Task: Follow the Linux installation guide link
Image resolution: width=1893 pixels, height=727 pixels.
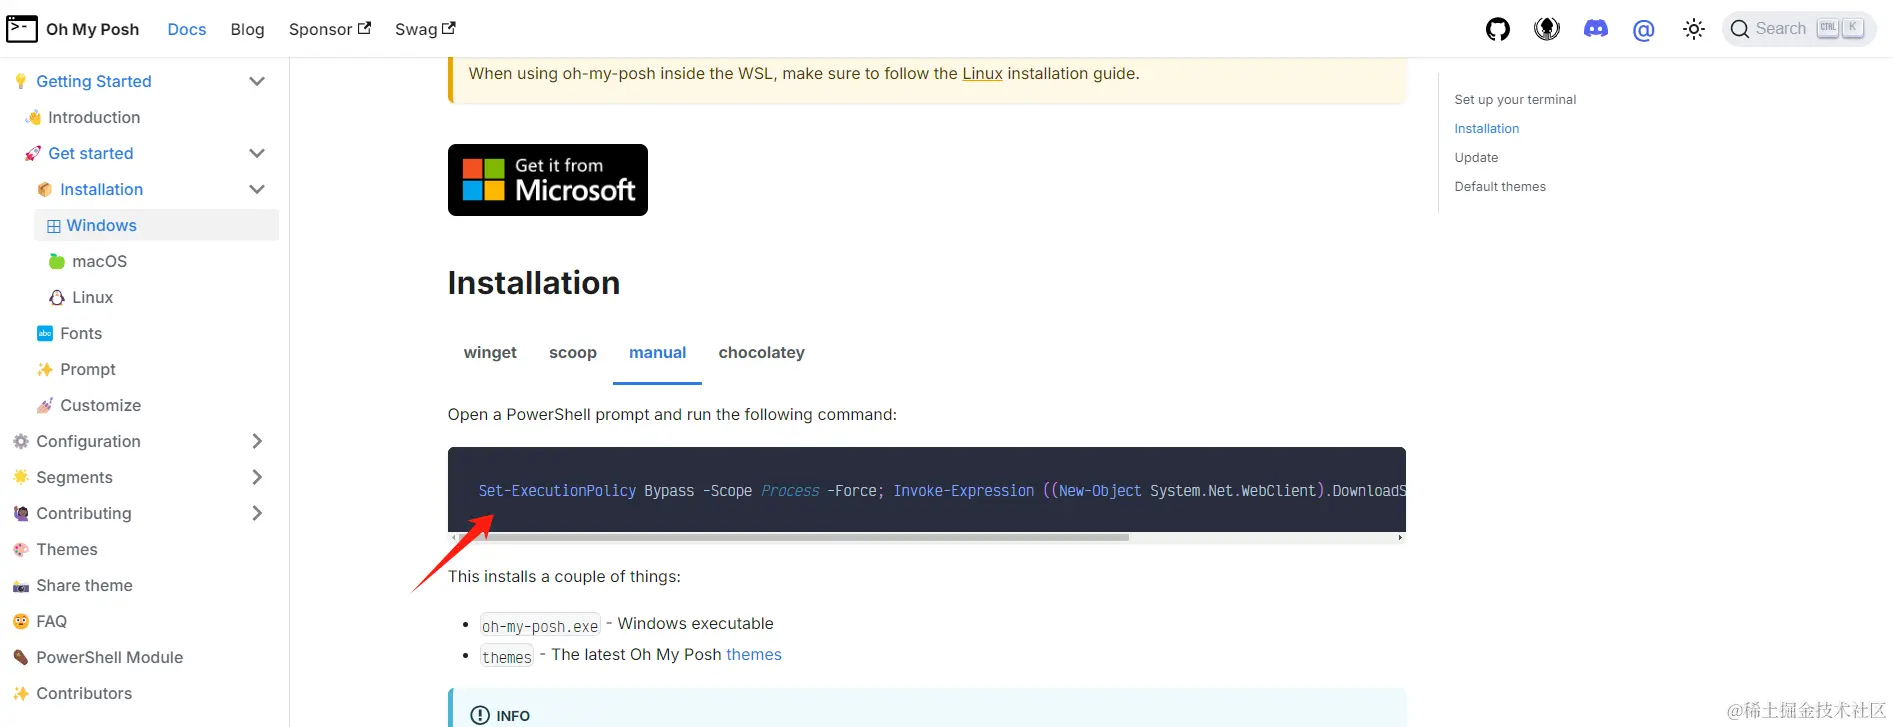Action: [x=982, y=73]
